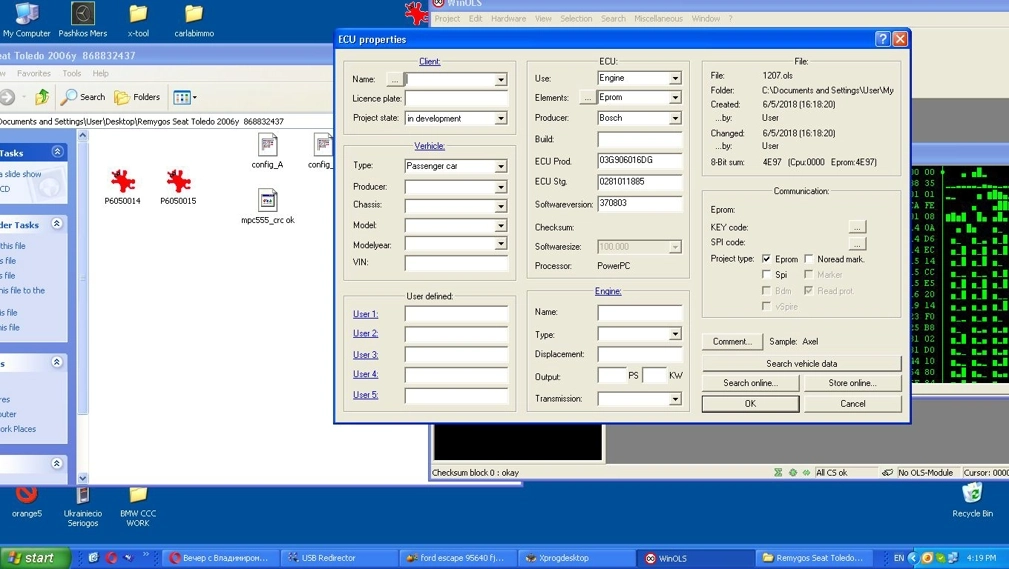The width and height of the screenshot is (1009, 569).
Task: Open BMW CCC WORK folder
Action: coord(138,507)
